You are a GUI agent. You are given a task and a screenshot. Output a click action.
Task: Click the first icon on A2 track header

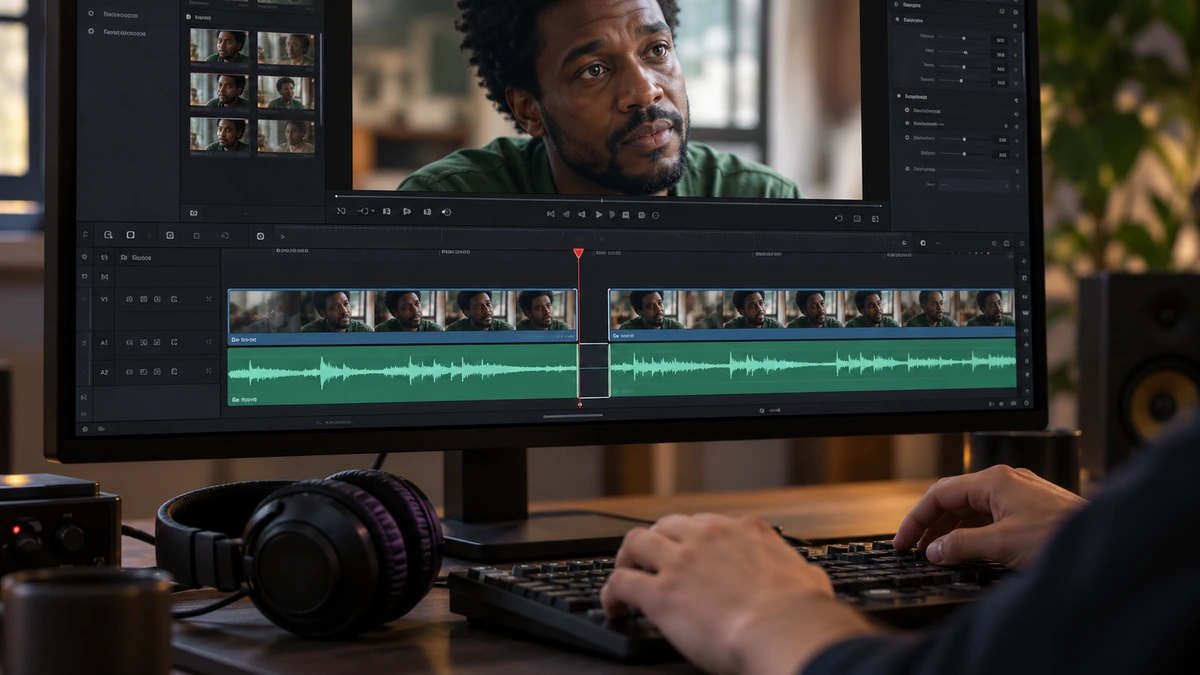pyautogui.click(x=129, y=372)
